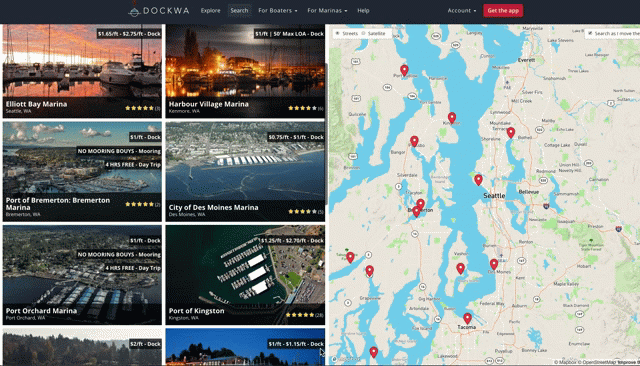This screenshot has width=640, height=366.
Task: Open the For Marinas dropdown menu
Action: point(327,11)
